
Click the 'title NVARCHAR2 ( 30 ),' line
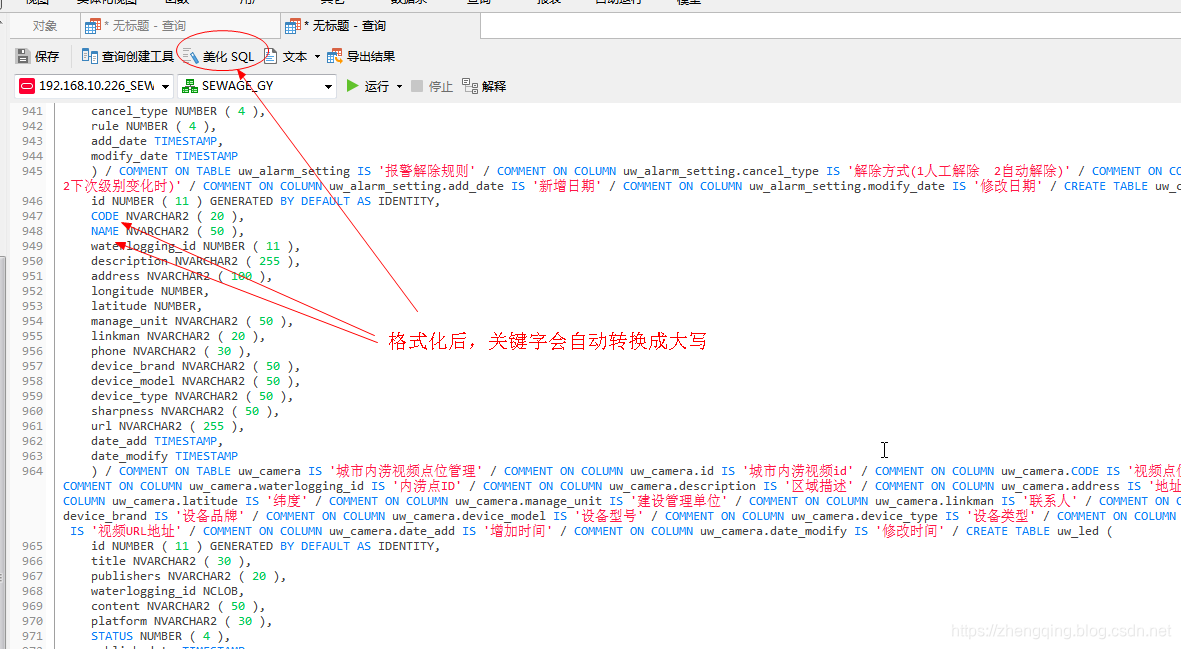click(171, 562)
